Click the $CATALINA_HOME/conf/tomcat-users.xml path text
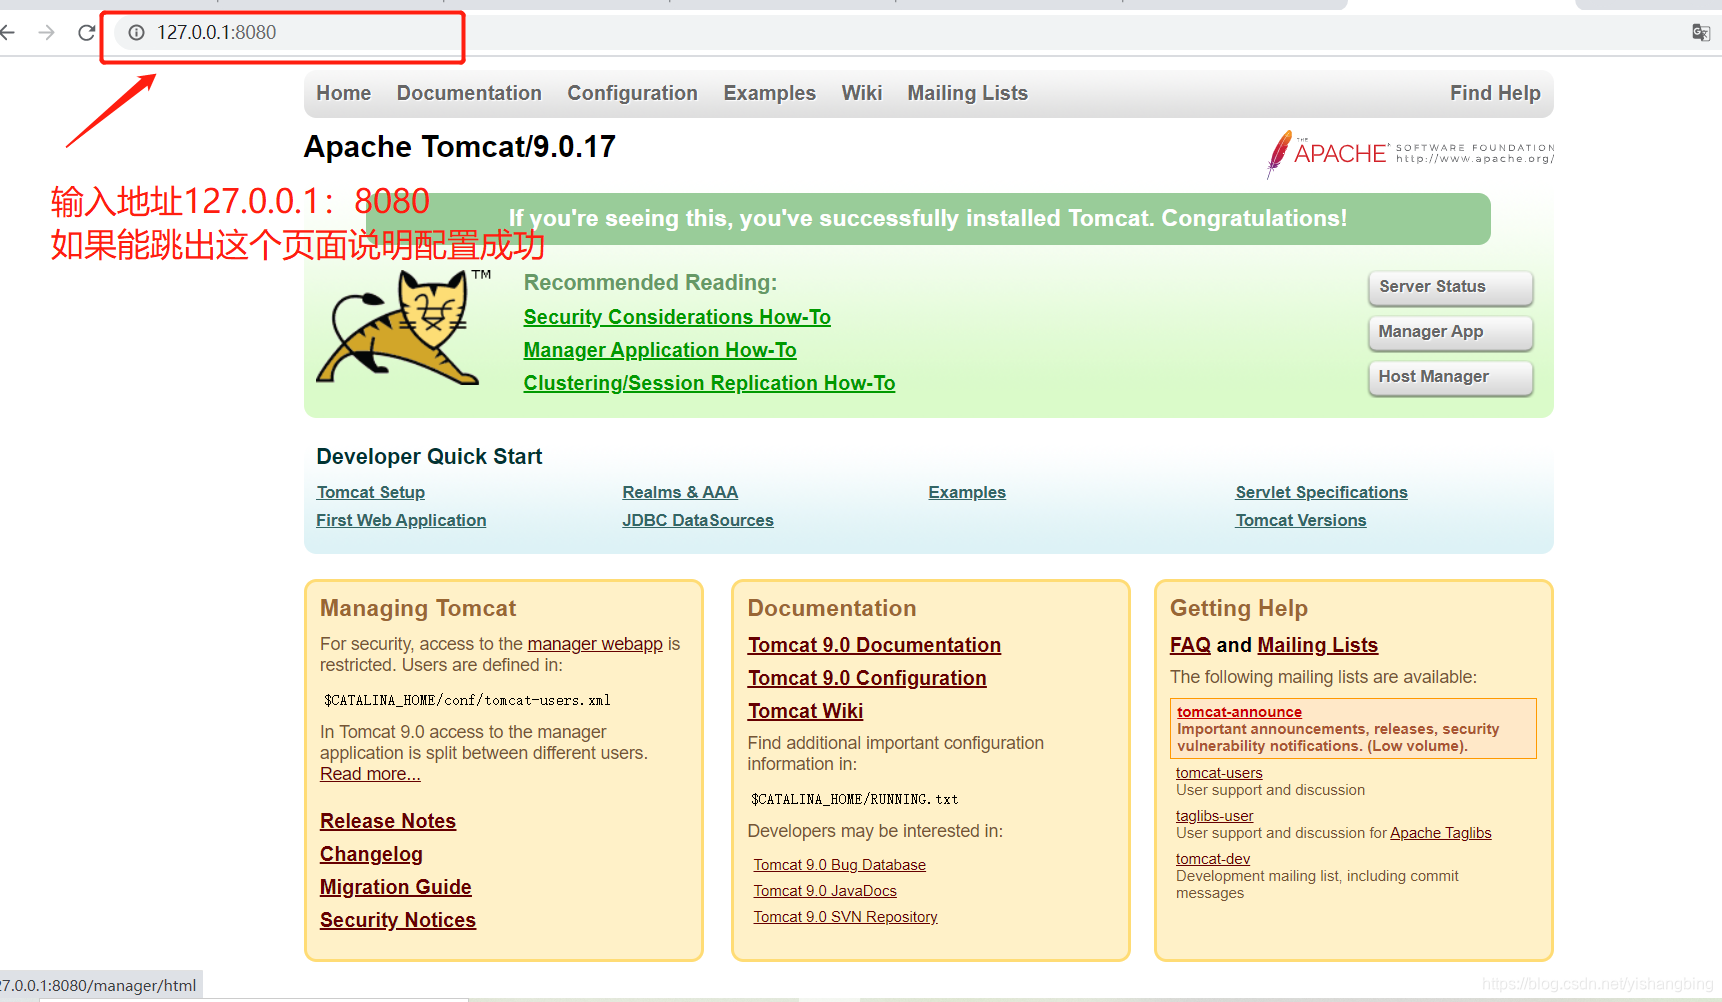This screenshot has height=1002, width=1722. point(467,701)
